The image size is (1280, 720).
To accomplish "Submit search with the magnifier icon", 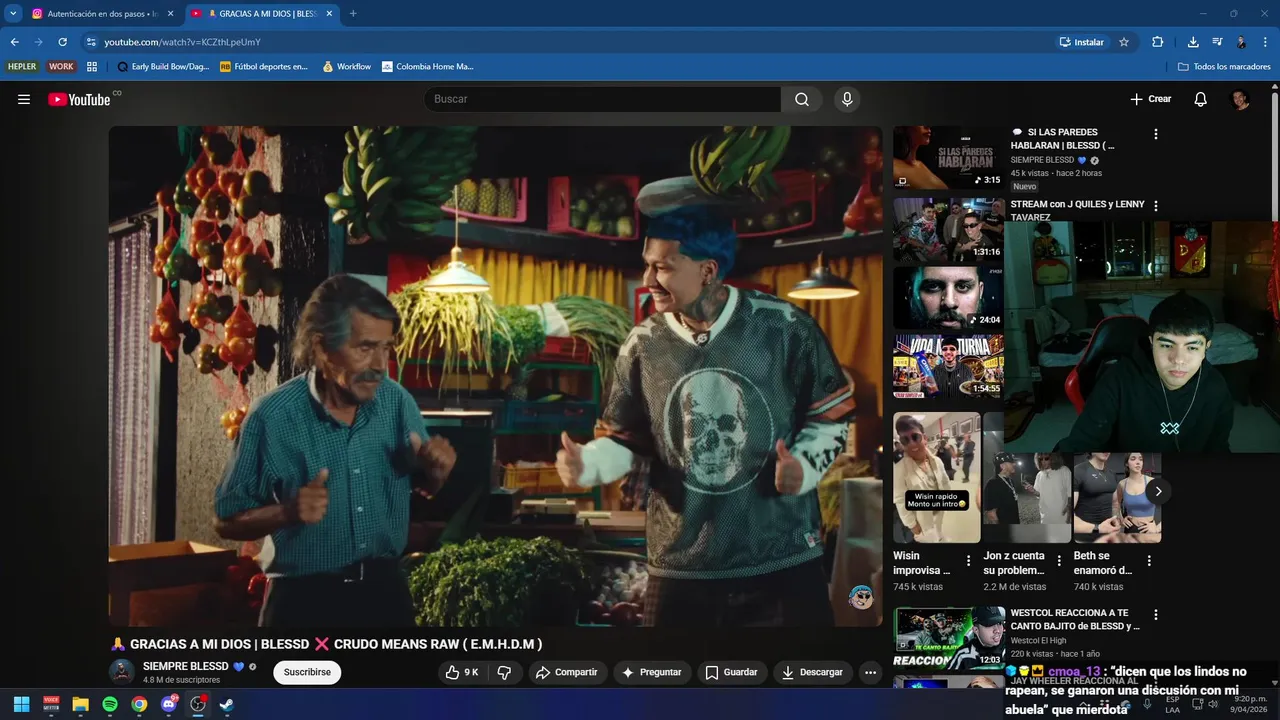I will click(802, 99).
